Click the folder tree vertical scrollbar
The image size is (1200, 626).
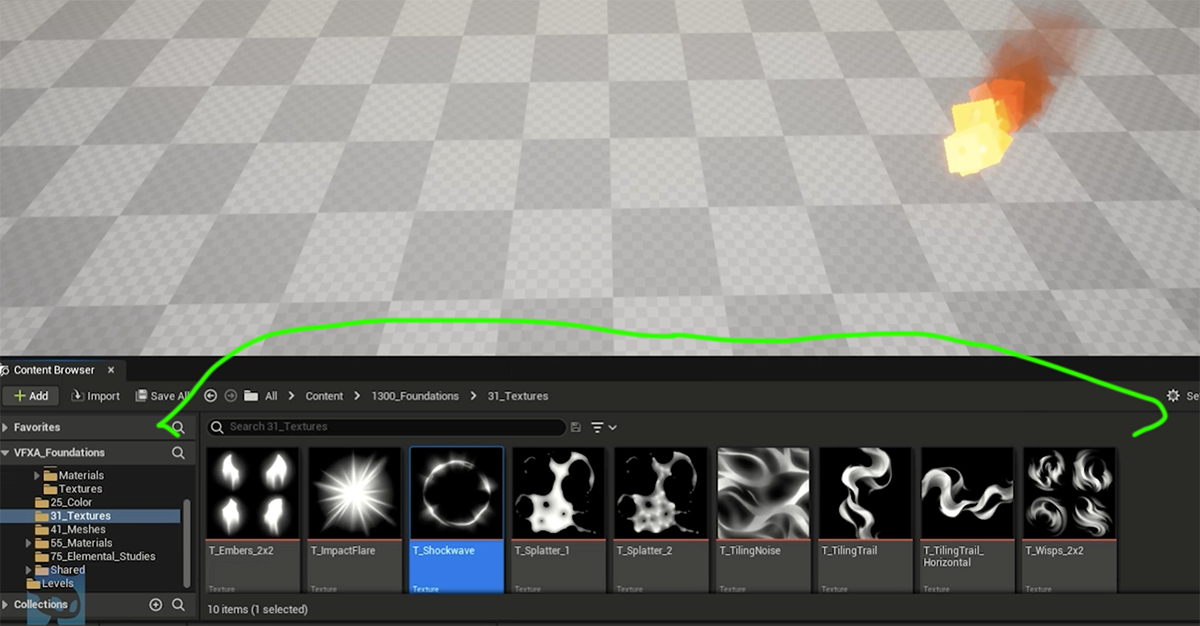187,545
